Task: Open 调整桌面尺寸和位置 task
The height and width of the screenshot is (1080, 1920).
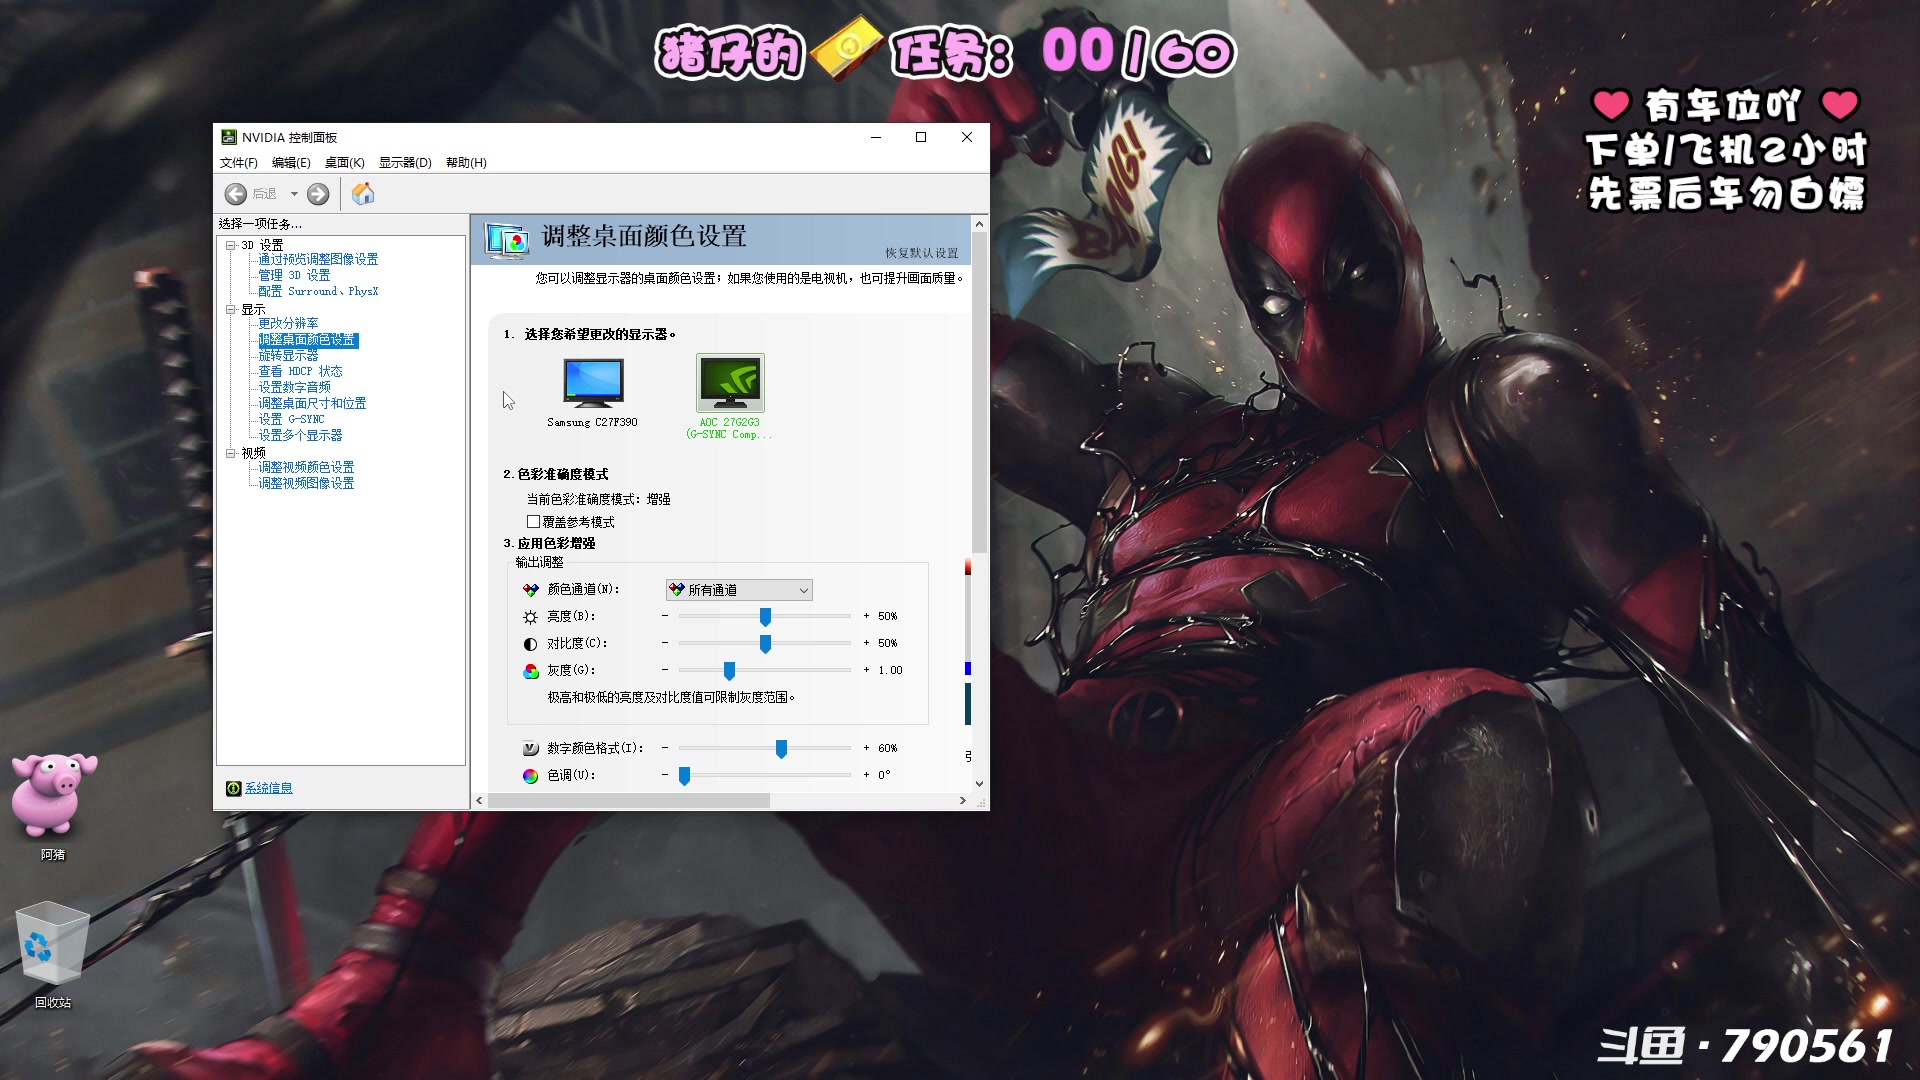Action: pyautogui.click(x=312, y=403)
